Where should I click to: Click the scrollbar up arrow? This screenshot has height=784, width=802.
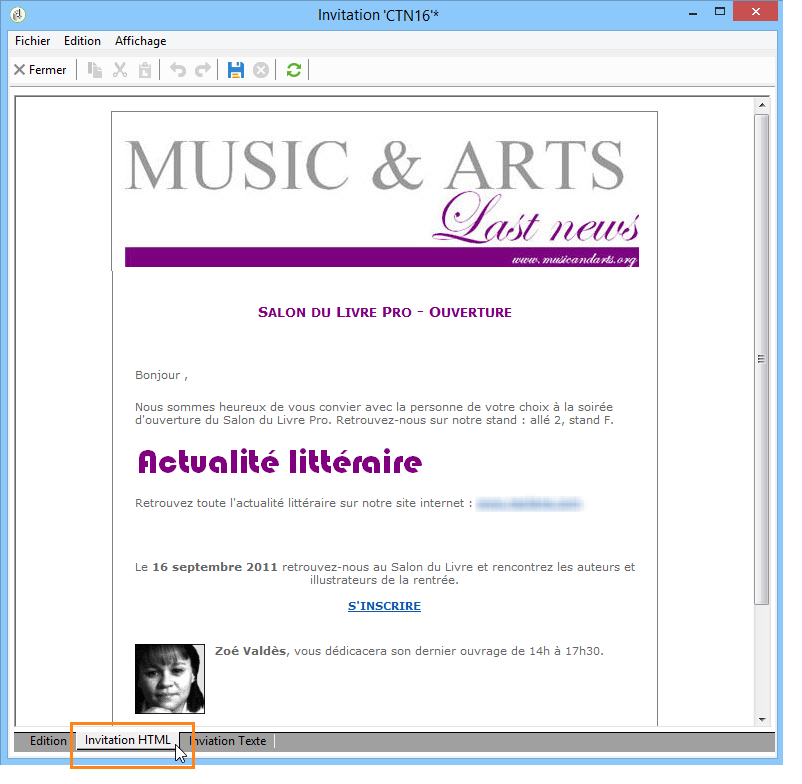[762, 105]
